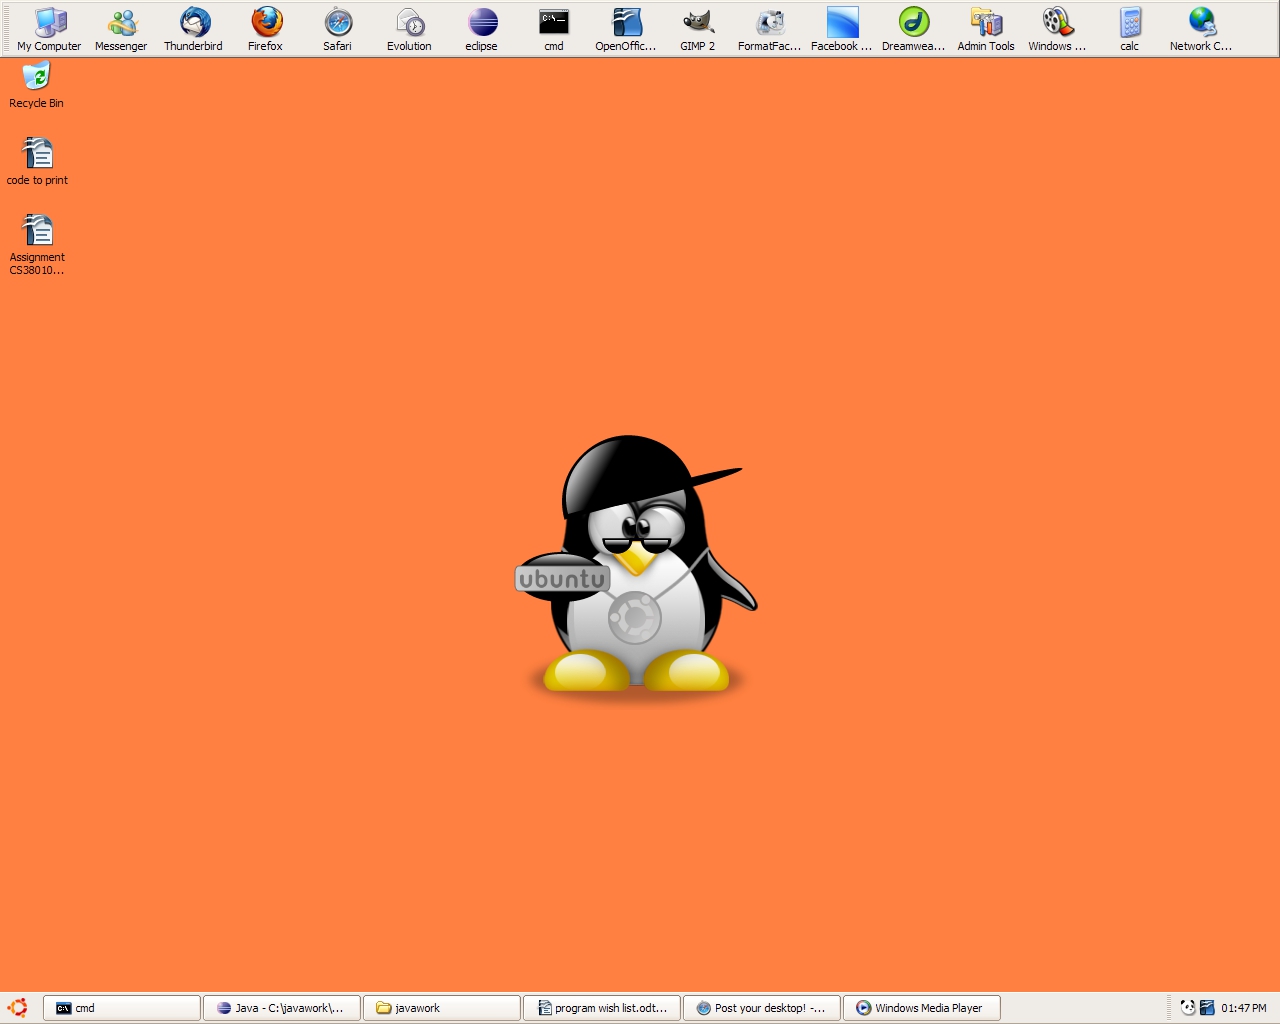The height and width of the screenshot is (1024, 1280).
Task: Open the Thunderbird mail shortcut
Action: 194,29
